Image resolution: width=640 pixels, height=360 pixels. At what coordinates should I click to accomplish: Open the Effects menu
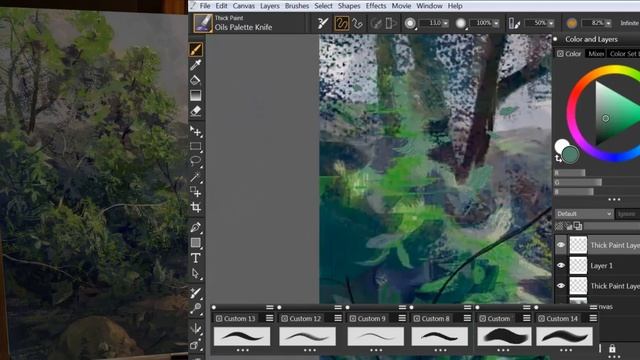(376, 6)
